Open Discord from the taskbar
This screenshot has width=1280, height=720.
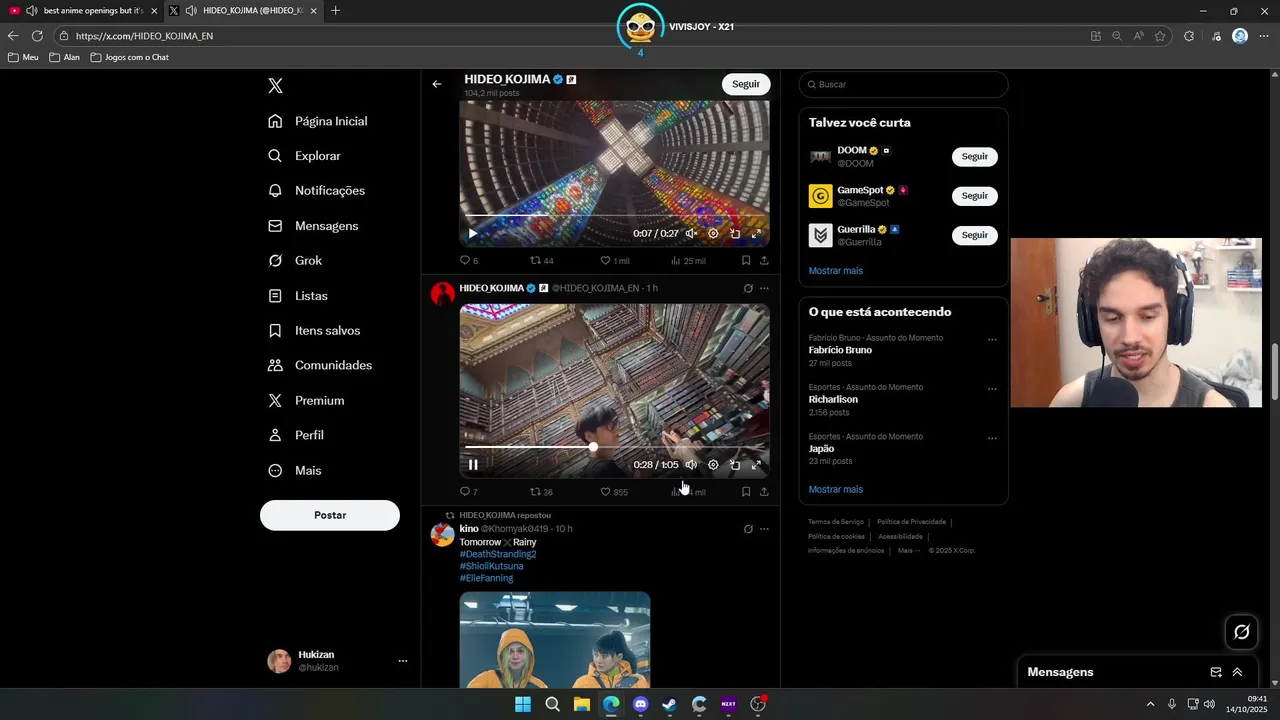640,704
